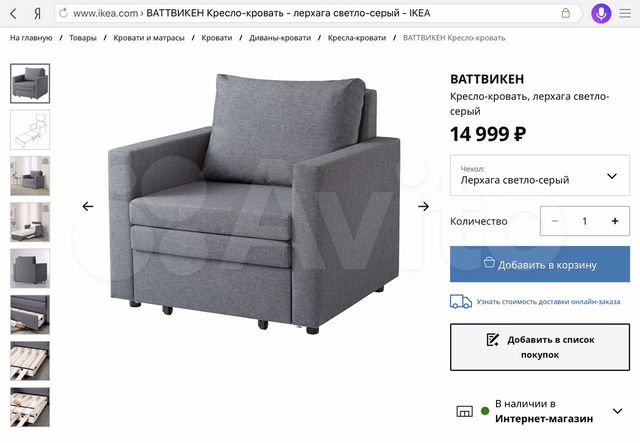
Task: Select the wooden slats thumbnail image
Action: (30, 361)
